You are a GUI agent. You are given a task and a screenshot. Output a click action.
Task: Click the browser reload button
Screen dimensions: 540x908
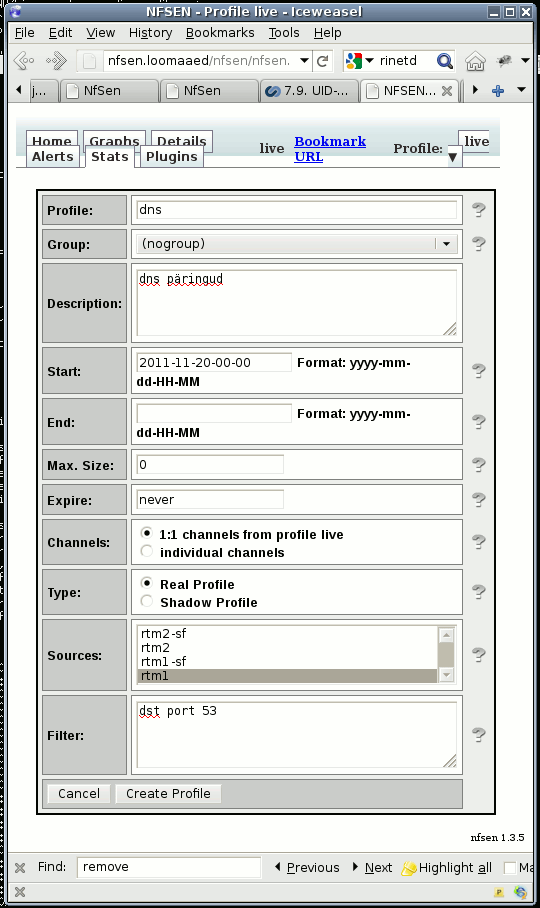[322, 60]
